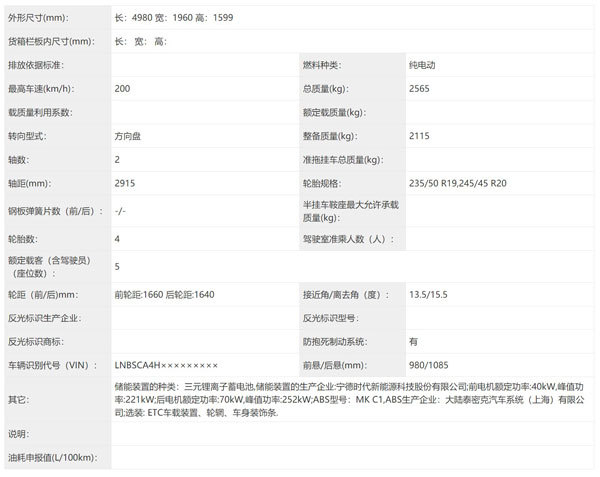
Task: Click the leaf spring value -/-
Action: [120, 211]
